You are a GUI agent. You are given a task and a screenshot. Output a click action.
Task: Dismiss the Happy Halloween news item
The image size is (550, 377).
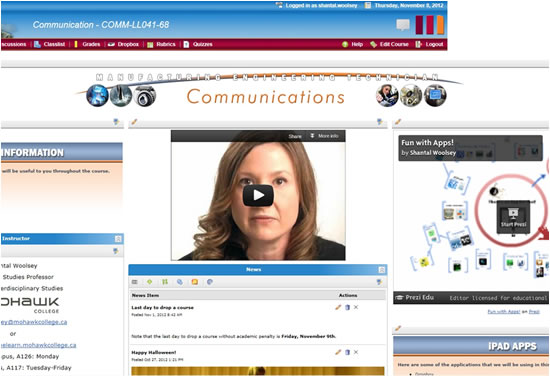[x=356, y=352]
